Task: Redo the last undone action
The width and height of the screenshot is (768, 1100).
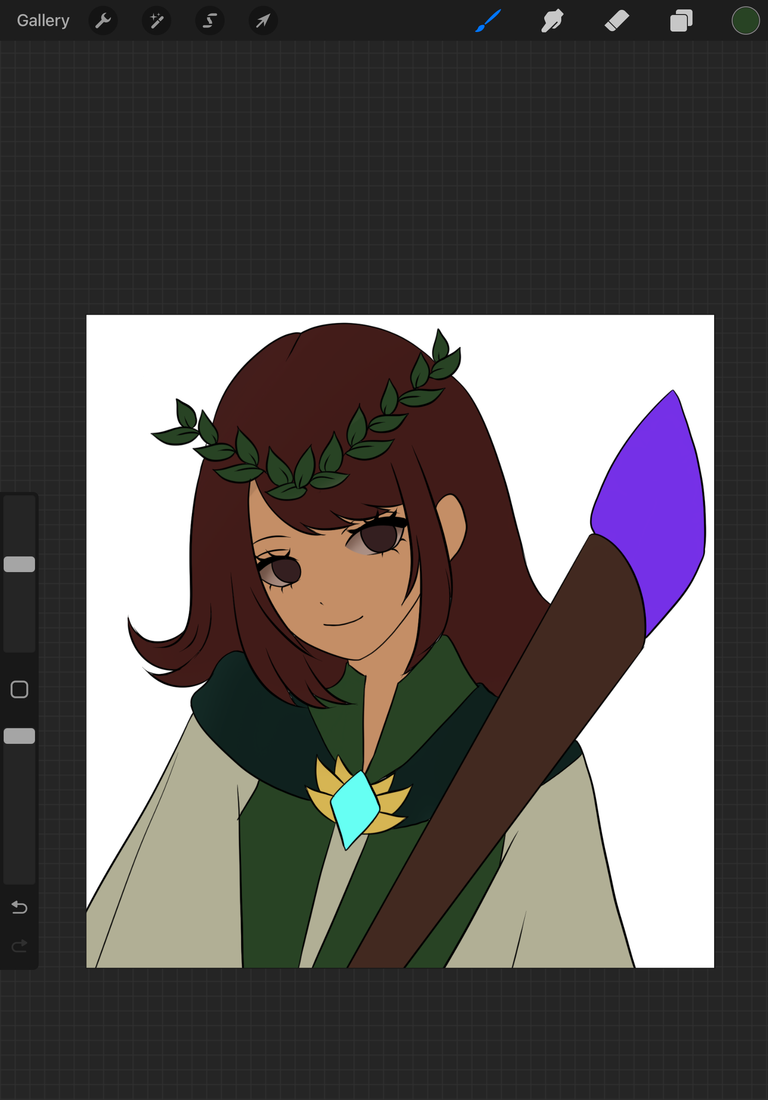Action: pyautogui.click(x=20, y=946)
